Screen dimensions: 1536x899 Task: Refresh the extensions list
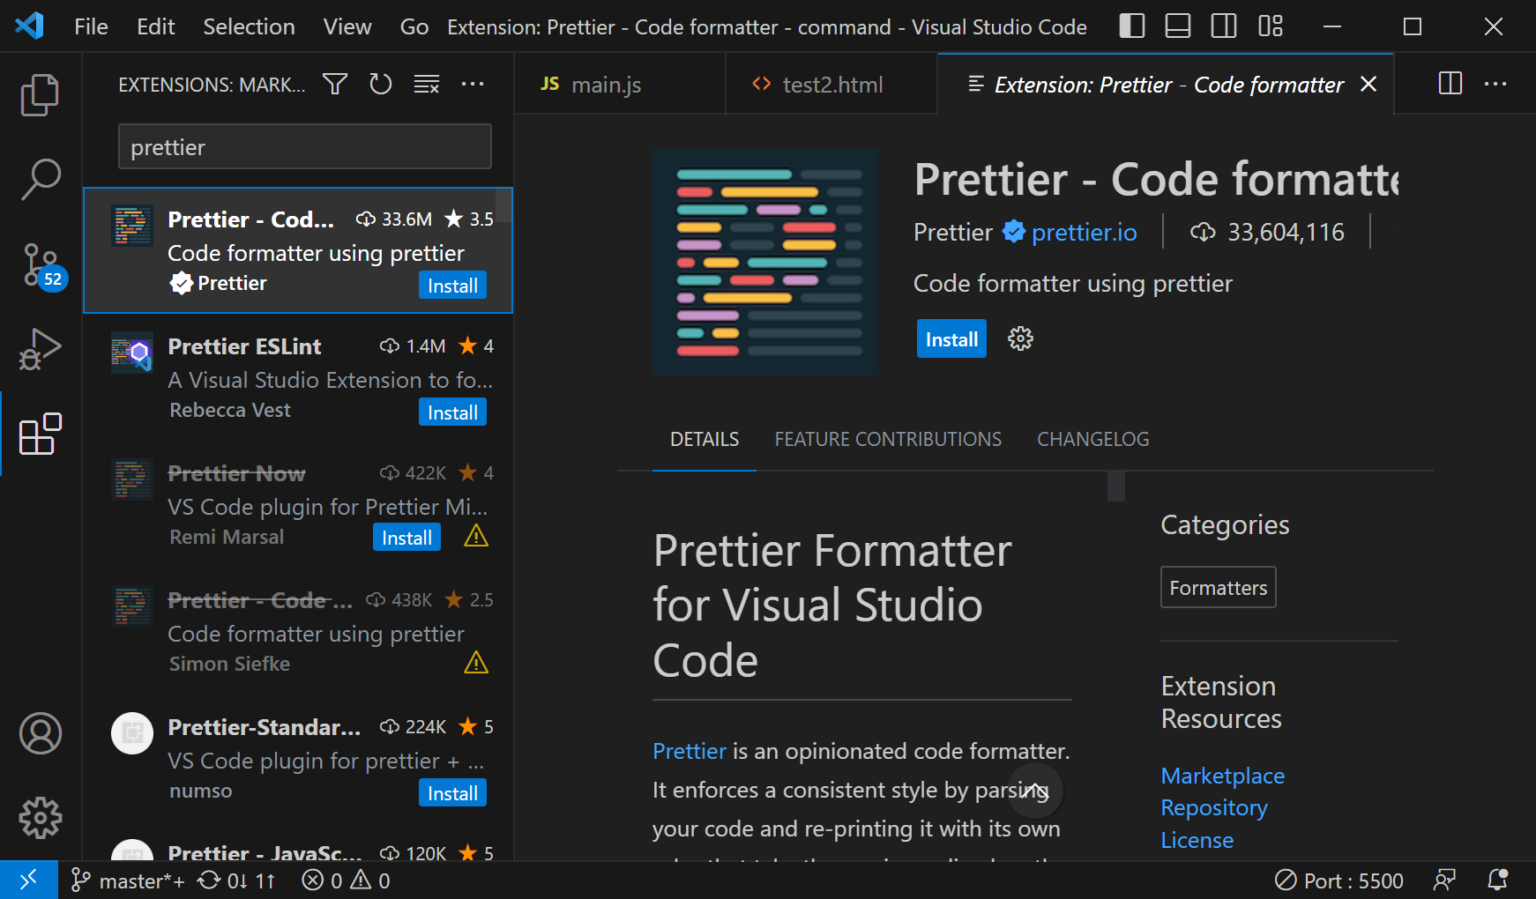380,84
